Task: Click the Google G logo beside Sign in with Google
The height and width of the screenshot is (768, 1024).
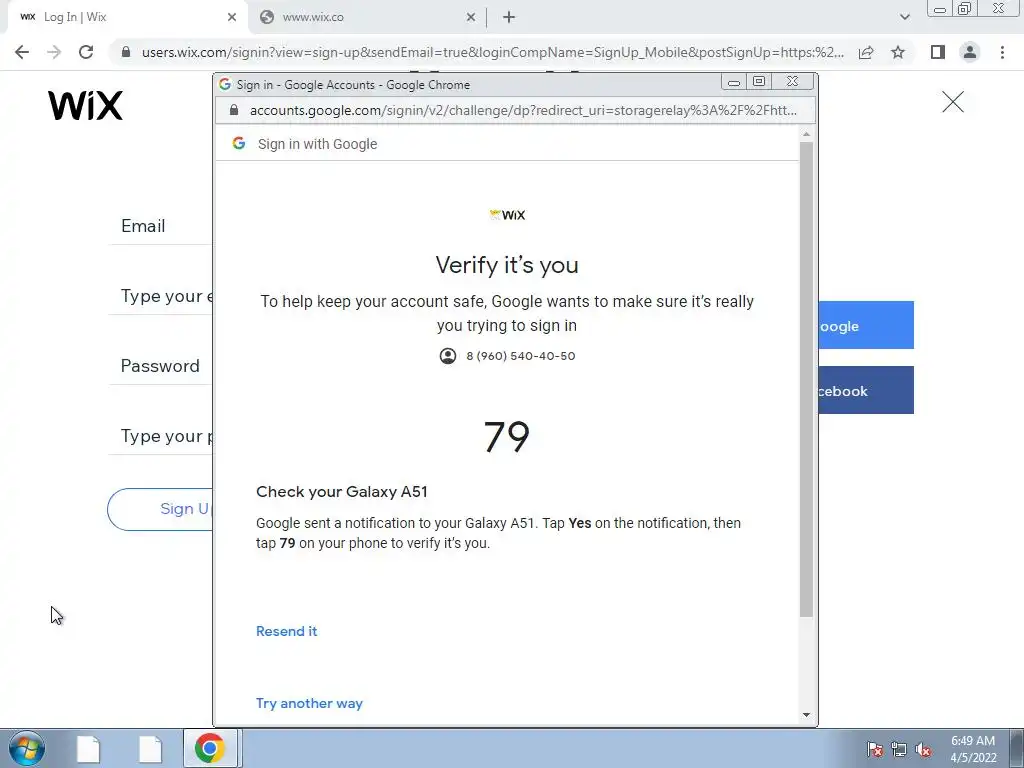Action: [x=239, y=144]
